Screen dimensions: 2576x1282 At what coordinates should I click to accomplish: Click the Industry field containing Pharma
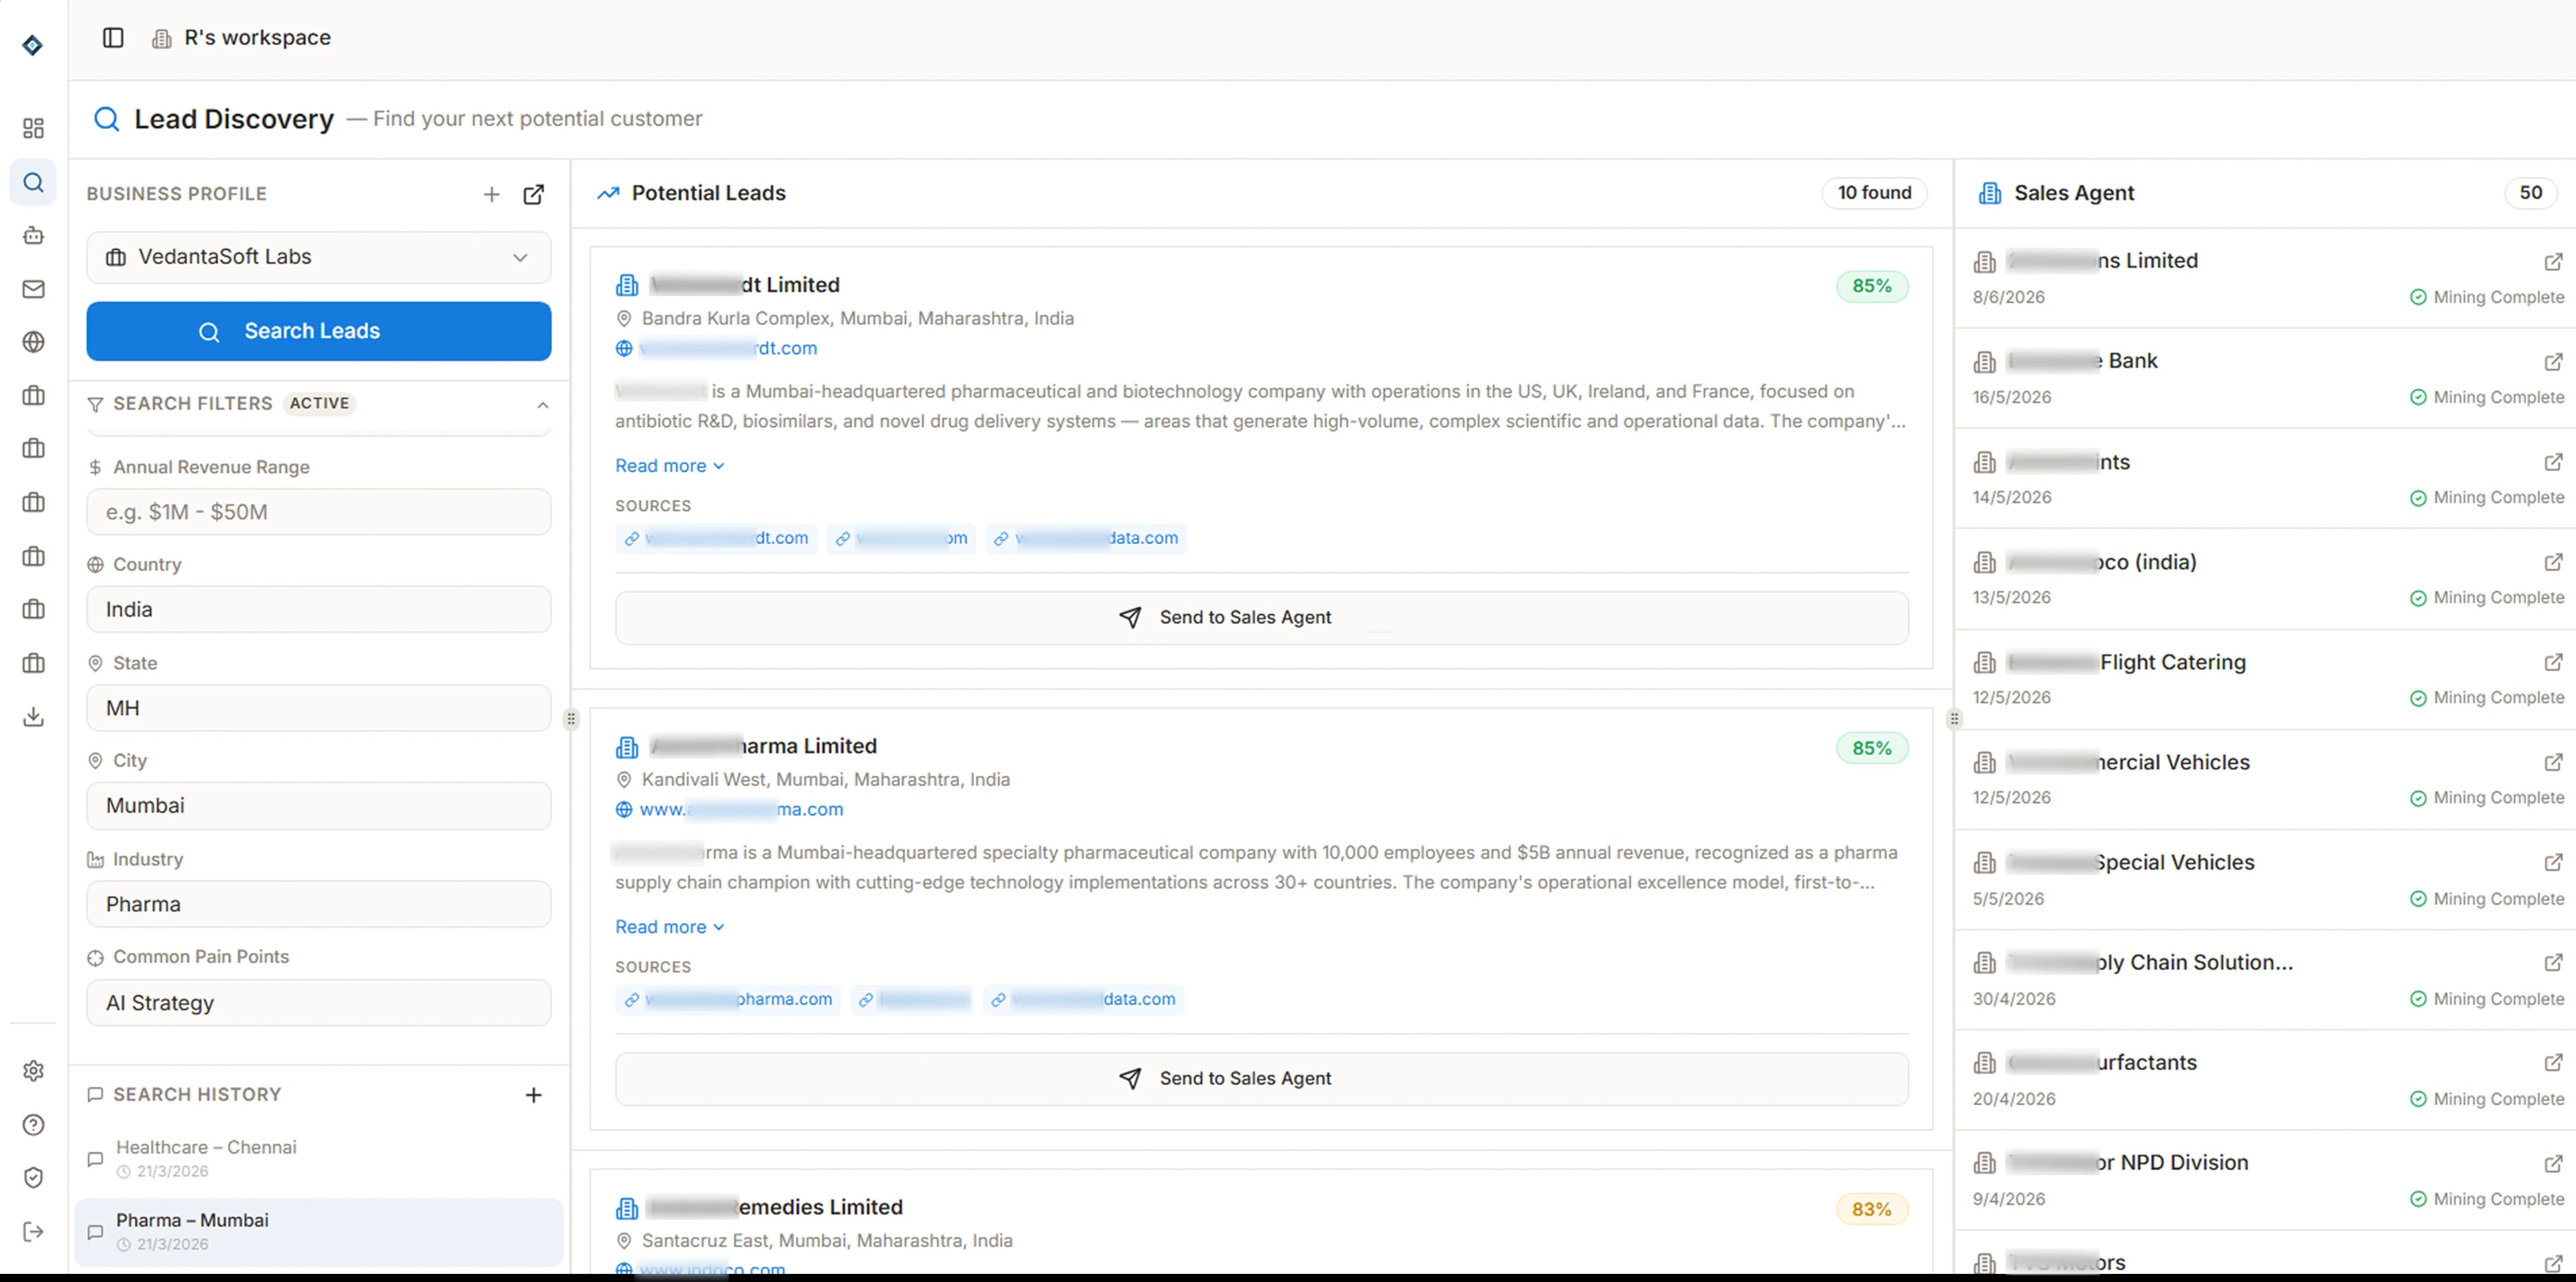click(x=318, y=904)
